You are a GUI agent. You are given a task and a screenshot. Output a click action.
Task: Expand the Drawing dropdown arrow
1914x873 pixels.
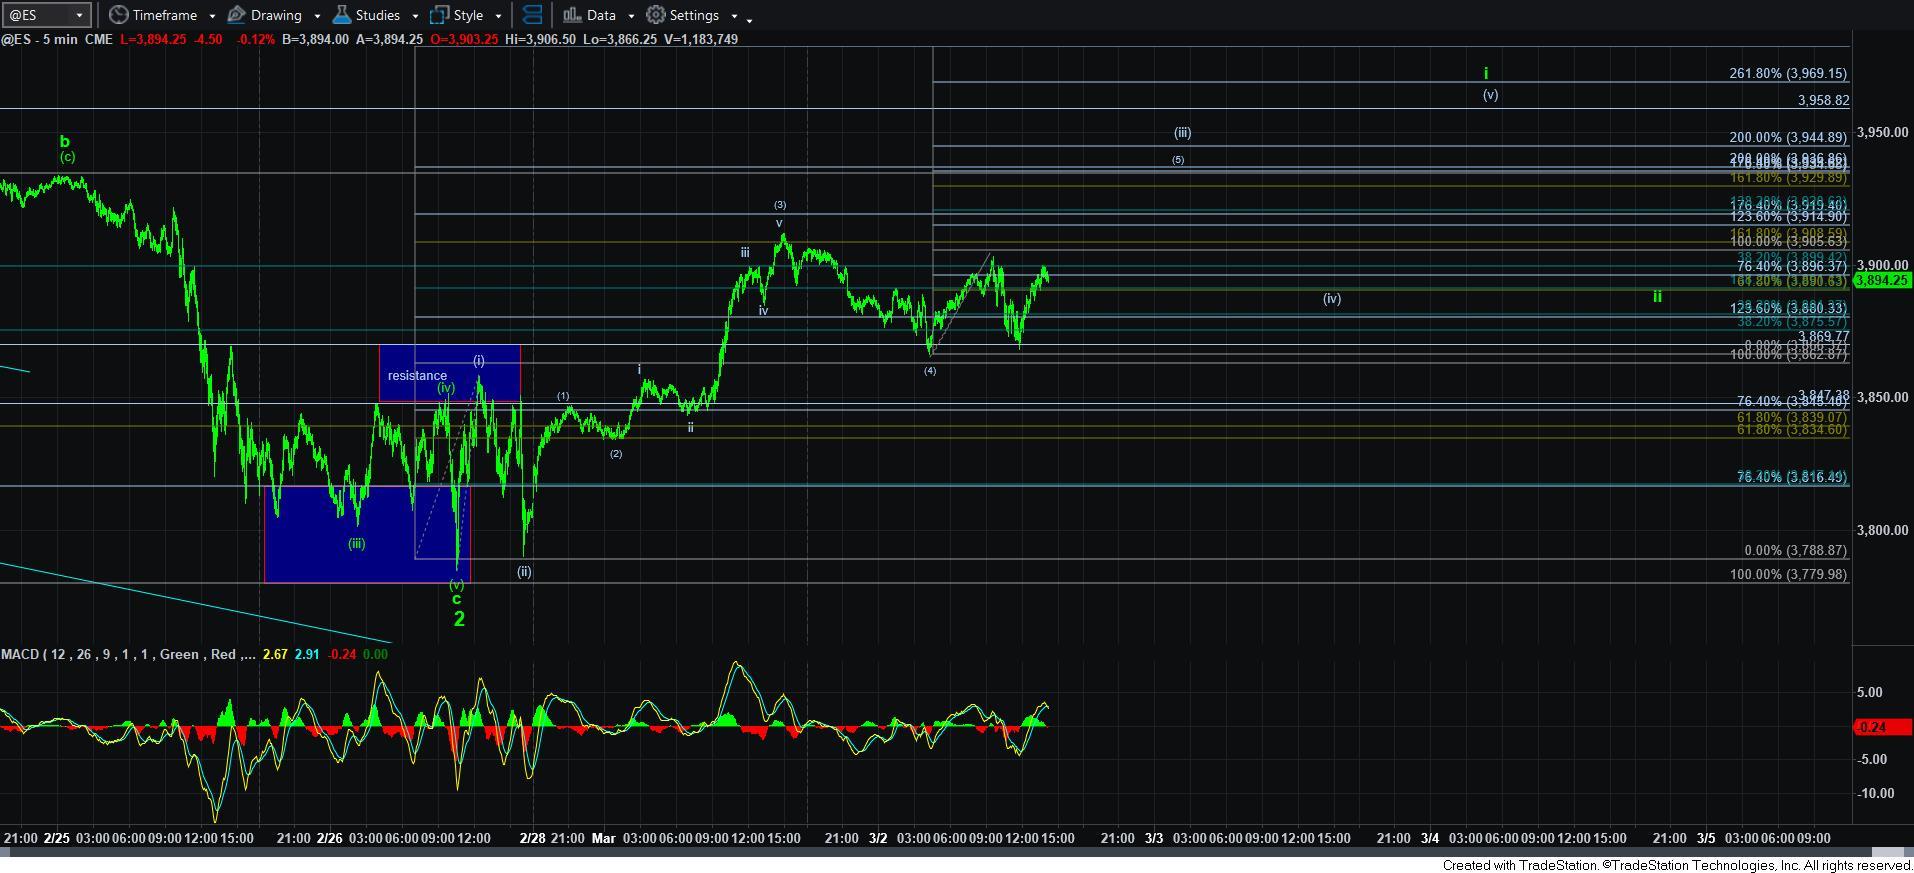tap(317, 16)
